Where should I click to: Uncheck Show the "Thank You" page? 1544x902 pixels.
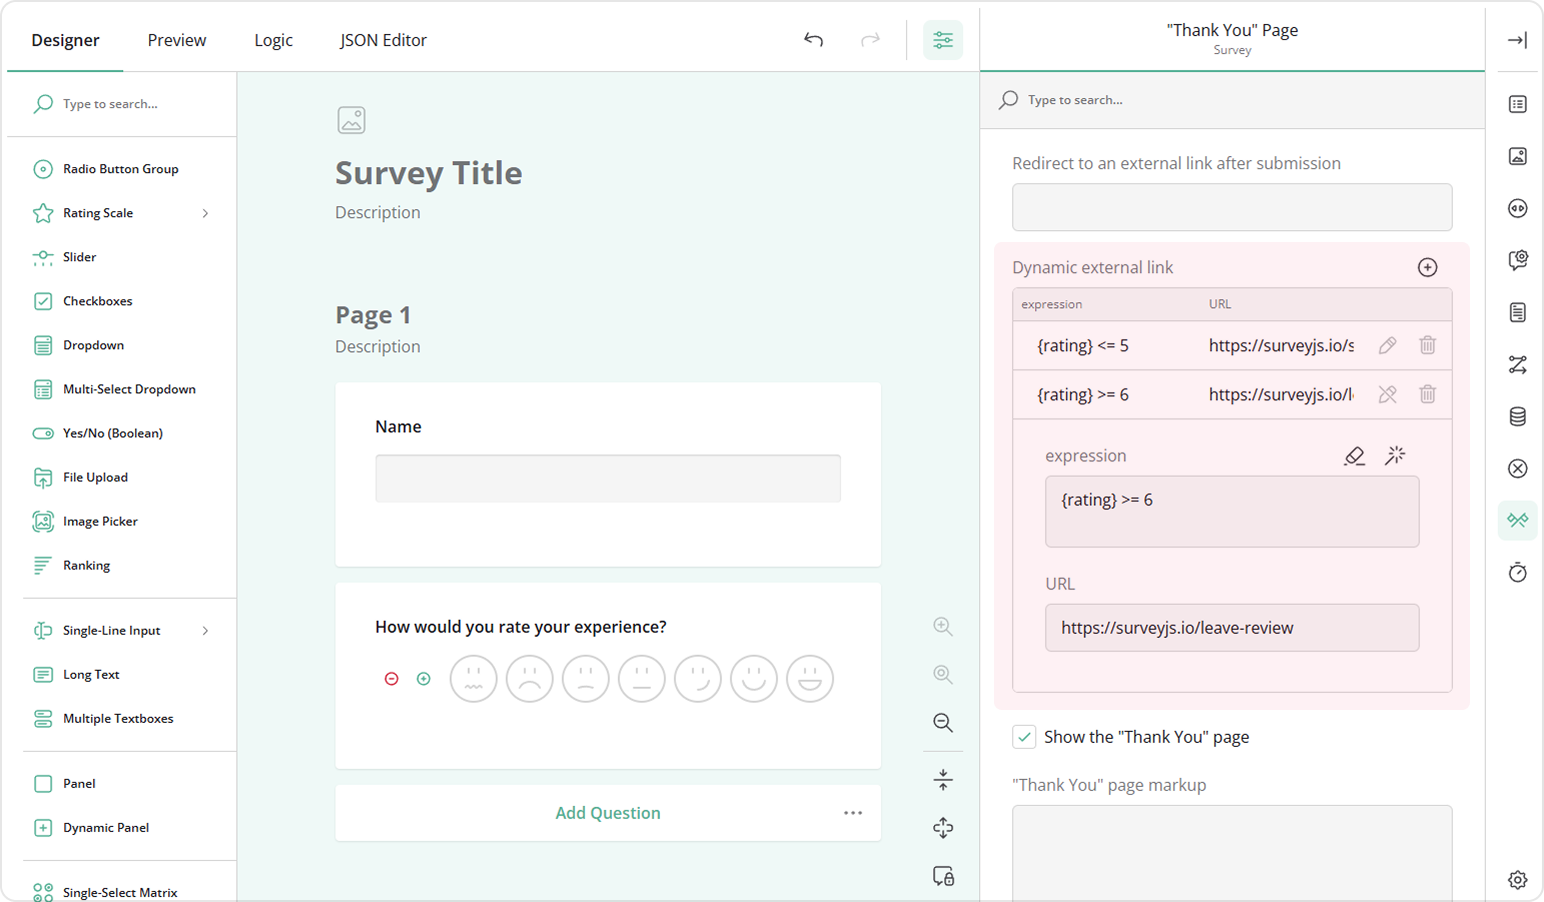[1023, 736]
